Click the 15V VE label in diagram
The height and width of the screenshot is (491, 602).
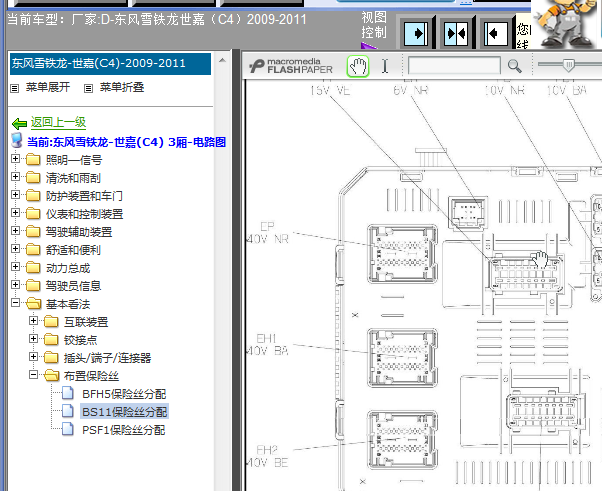(330, 91)
